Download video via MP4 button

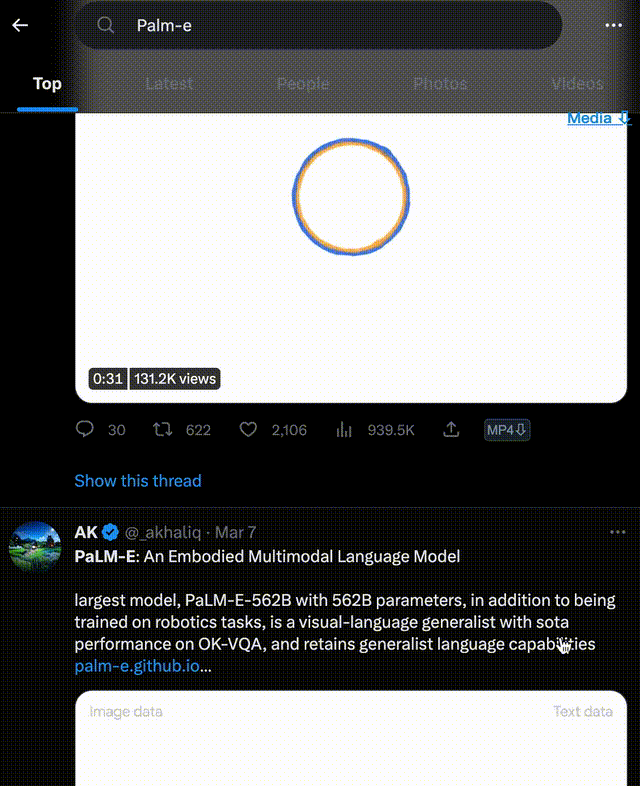point(507,430)
